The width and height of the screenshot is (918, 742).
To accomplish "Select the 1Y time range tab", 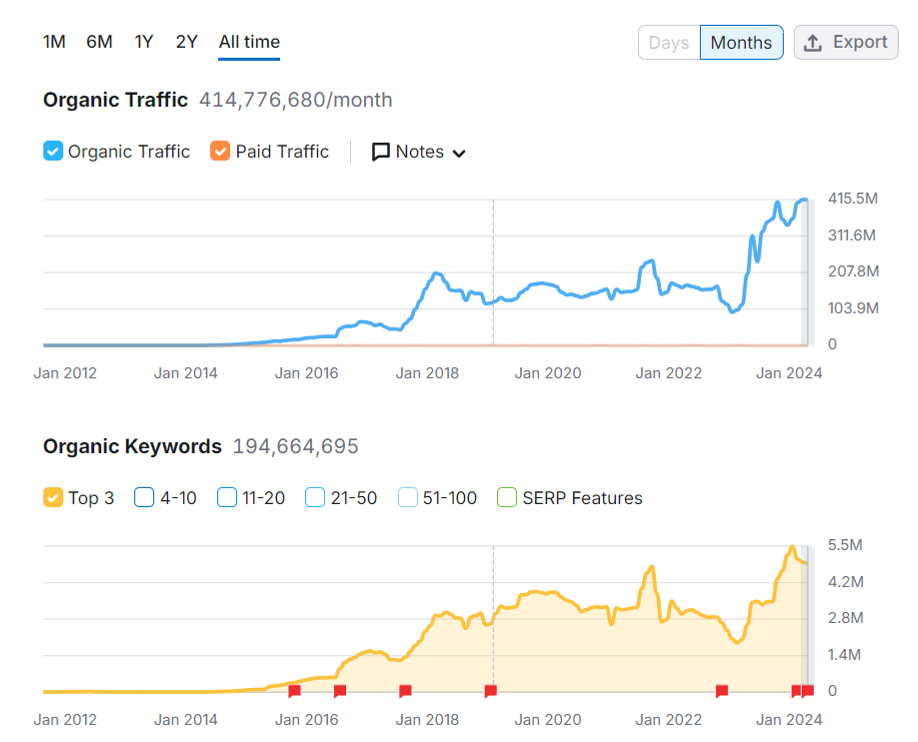I will 144,42.
